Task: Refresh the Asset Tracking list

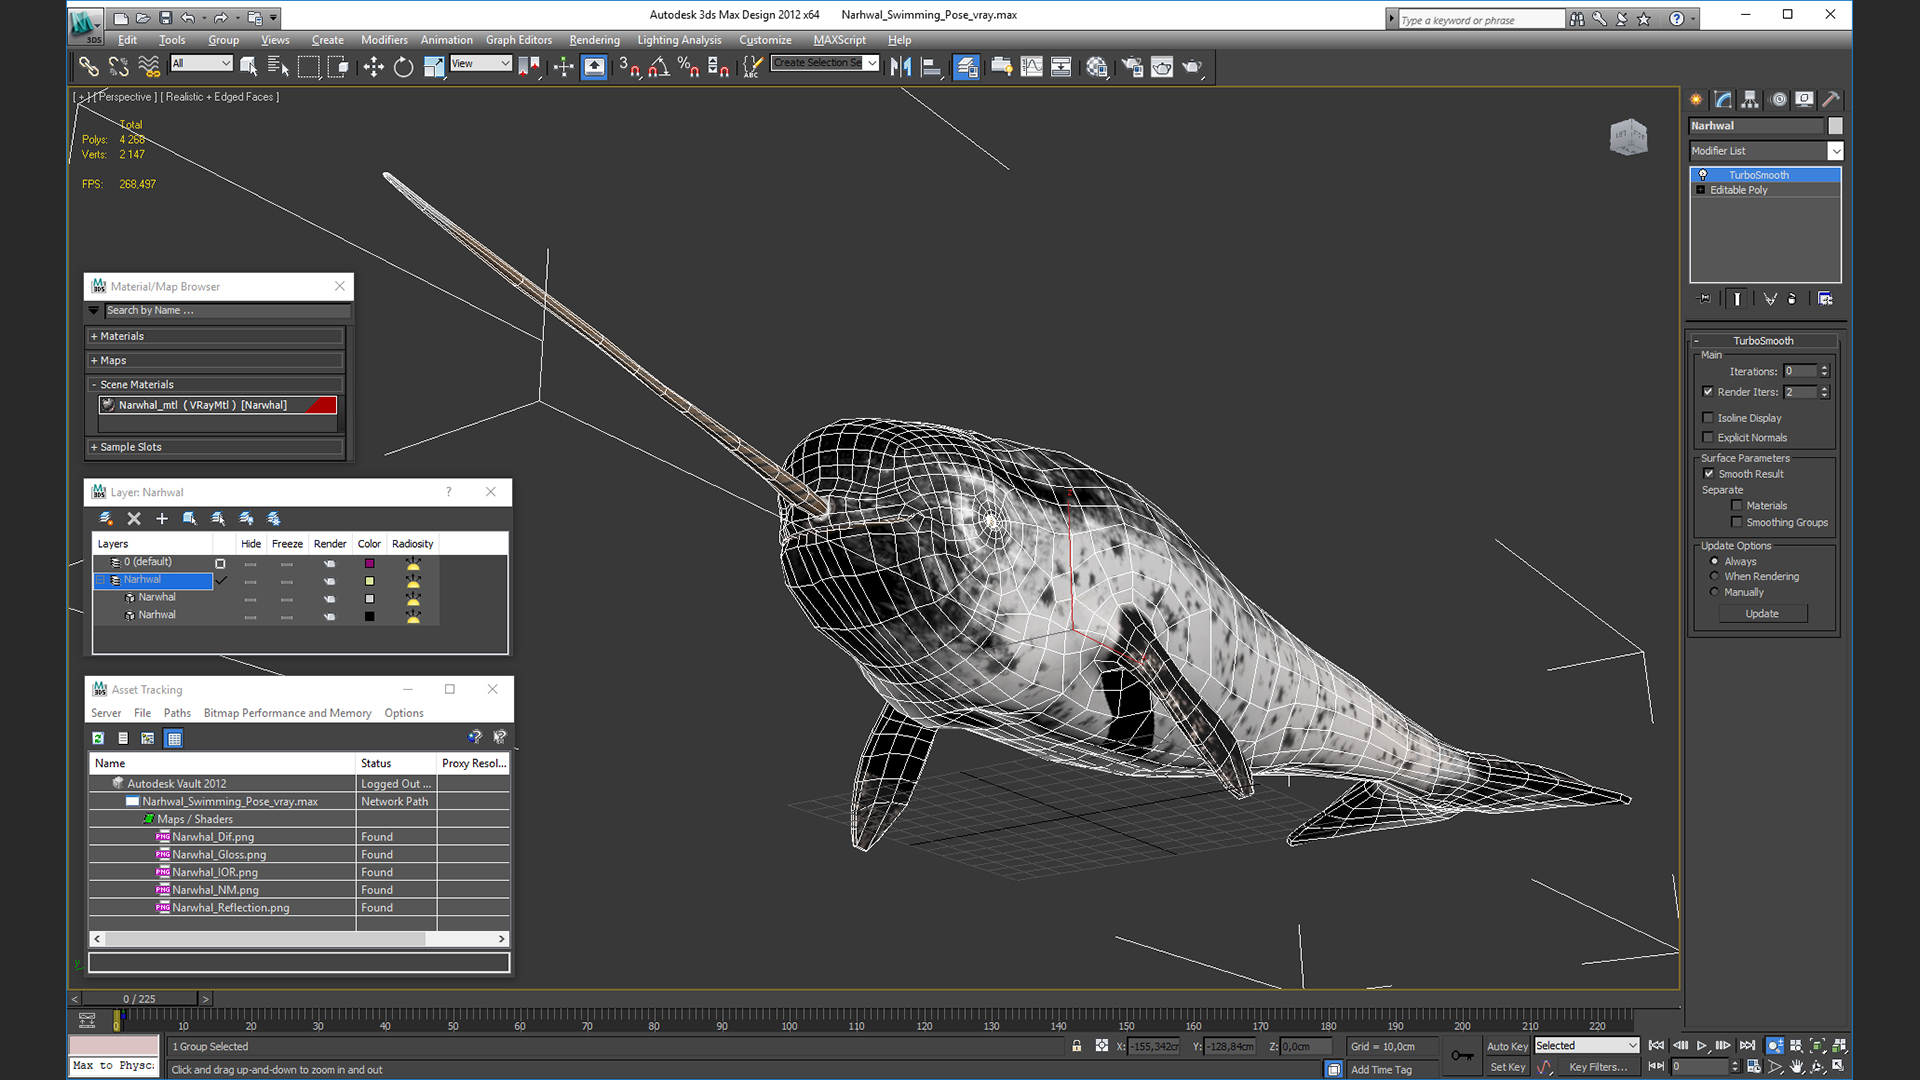Action: click(98, 738)
